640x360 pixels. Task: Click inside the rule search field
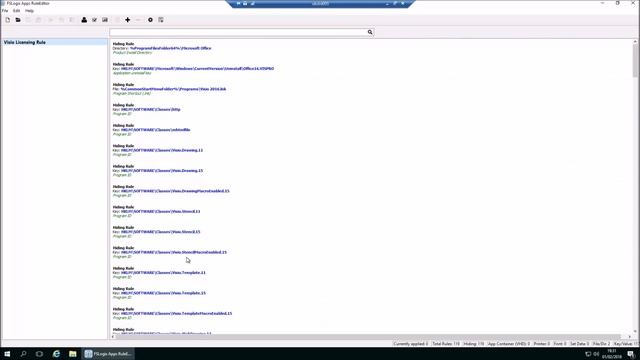(238, 32)
